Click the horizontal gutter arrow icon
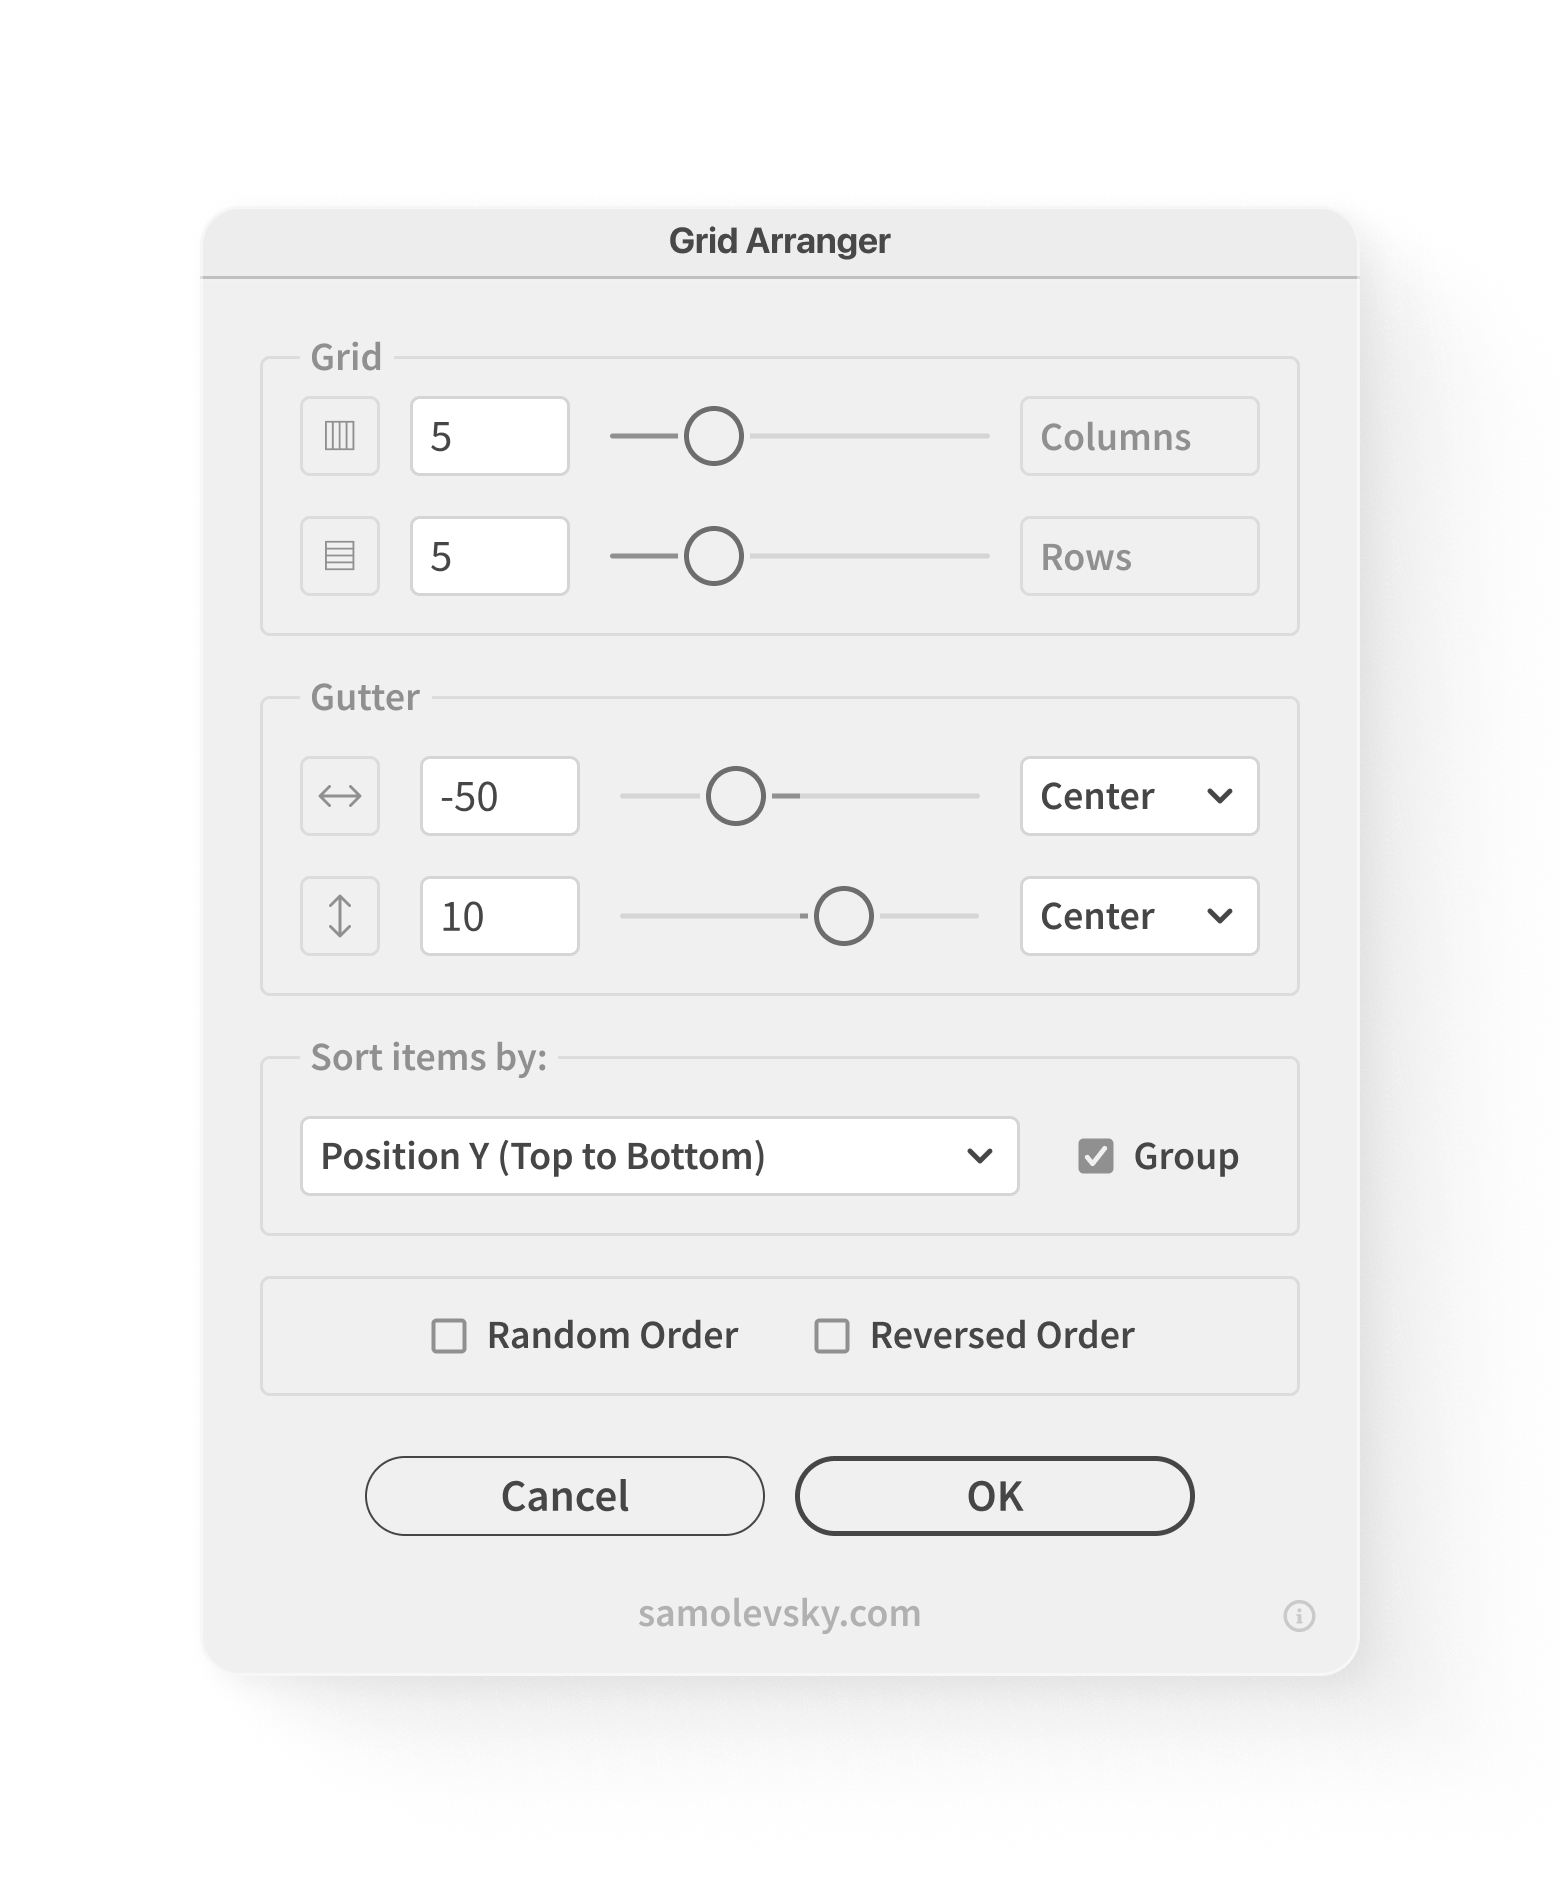 click(x=340, y=796)
